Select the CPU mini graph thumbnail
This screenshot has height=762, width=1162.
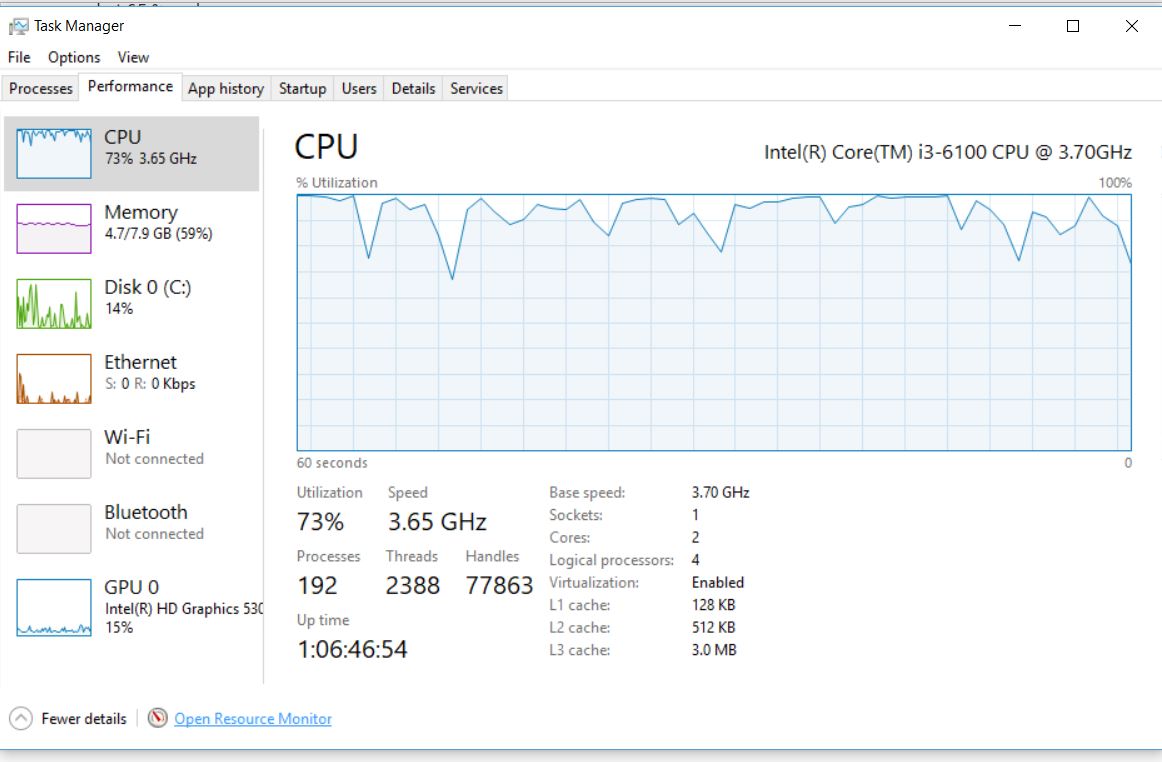[x=53, y=153]
